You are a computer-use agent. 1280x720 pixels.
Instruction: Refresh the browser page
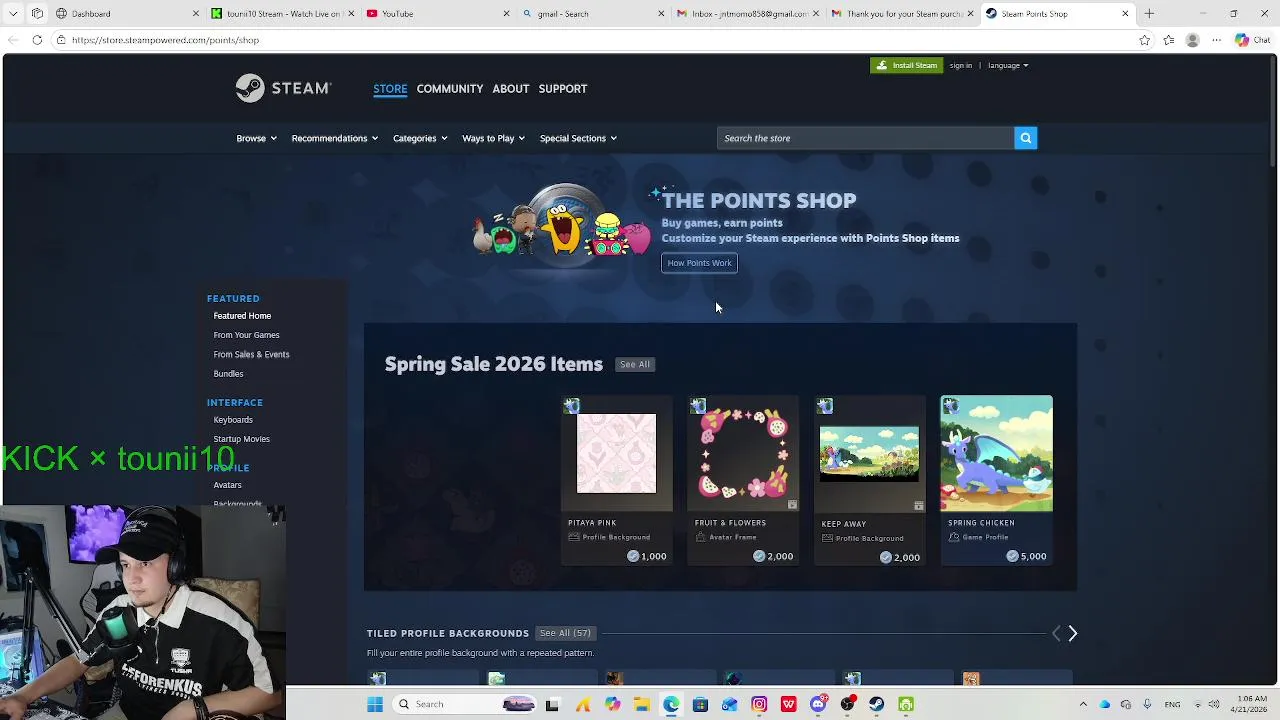(37, 40)
